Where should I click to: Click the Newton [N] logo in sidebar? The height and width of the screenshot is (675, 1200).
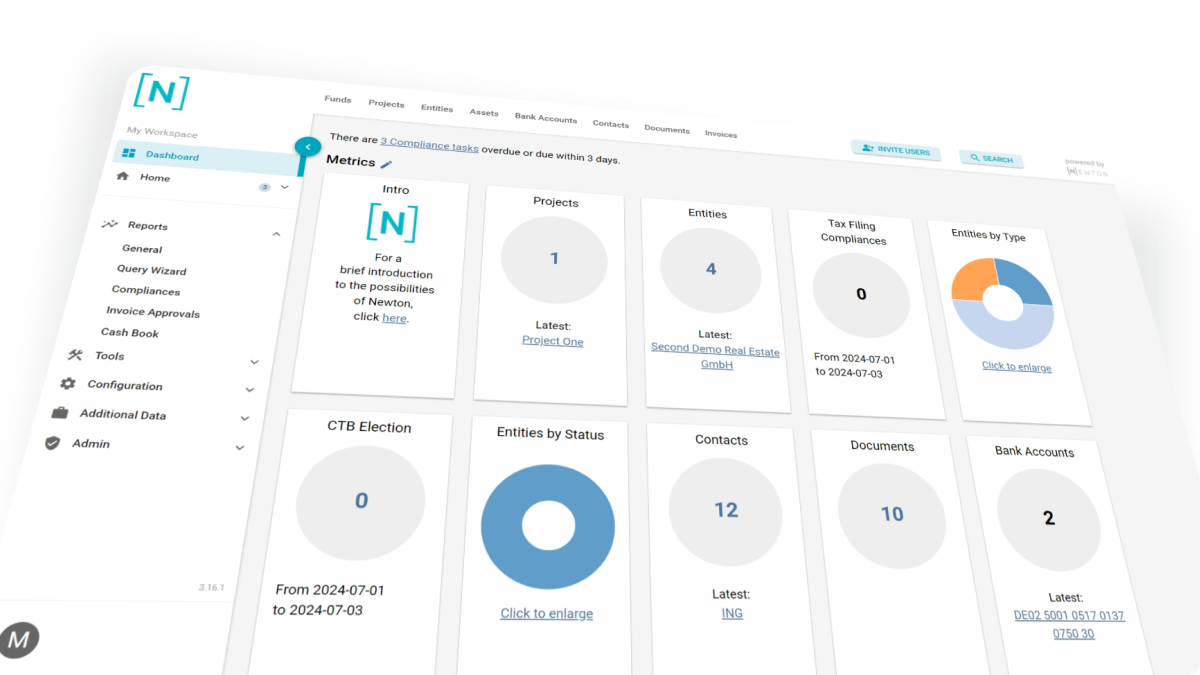(161, 92)
